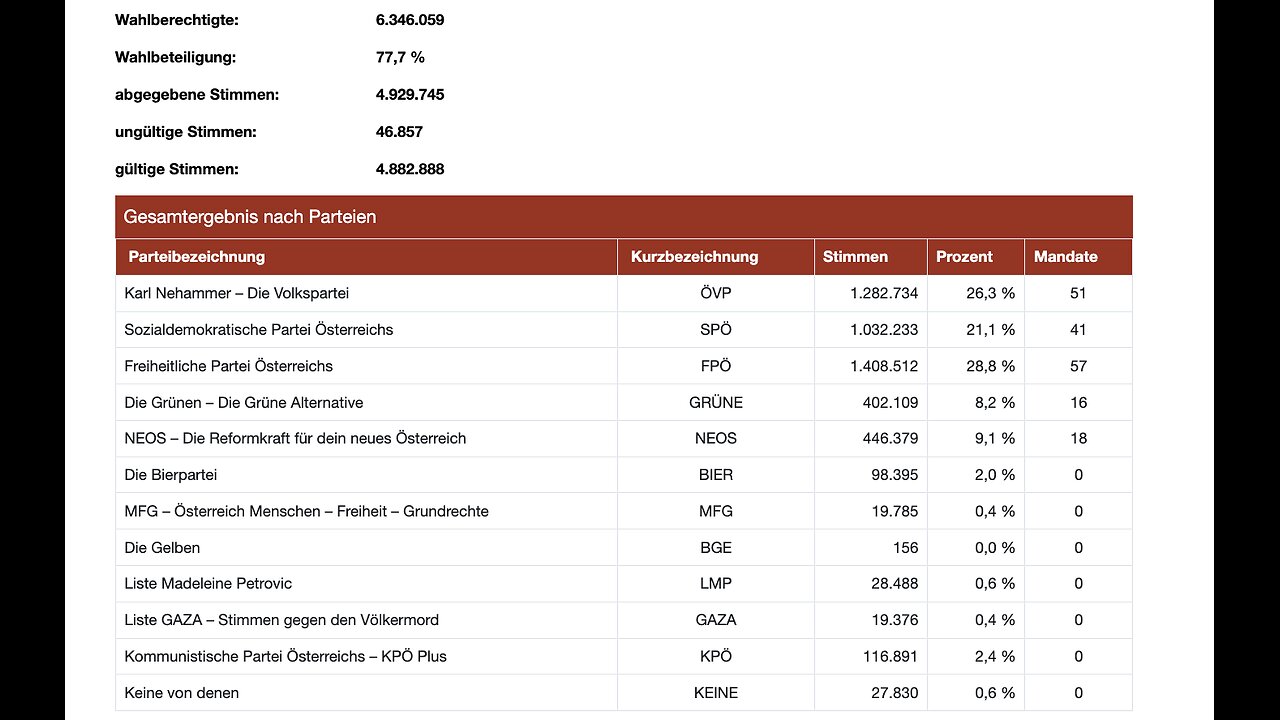Click the FPÖ abbreviation cell
1280x720 pixels.
[716, 366]
